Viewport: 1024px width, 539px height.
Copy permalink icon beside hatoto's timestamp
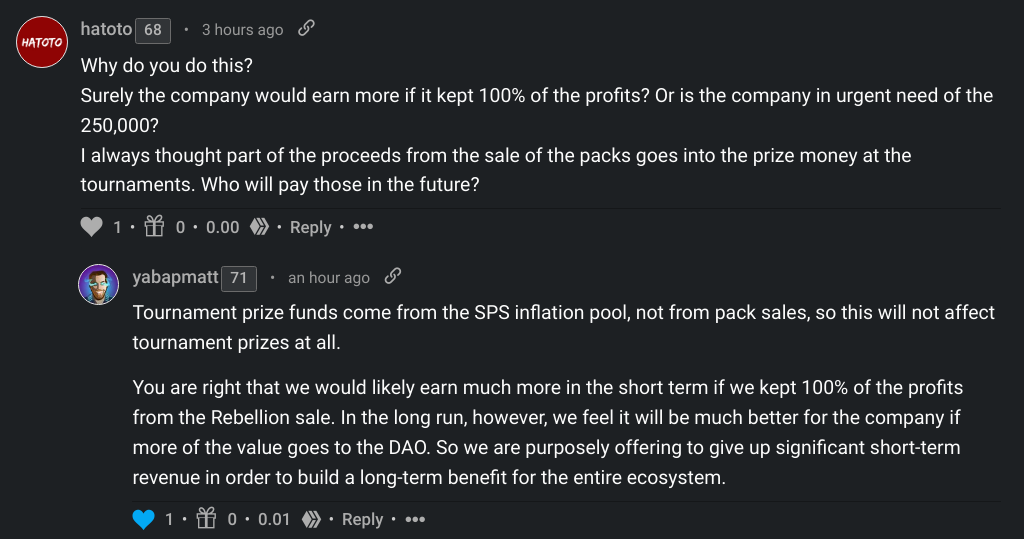point(307,29)
